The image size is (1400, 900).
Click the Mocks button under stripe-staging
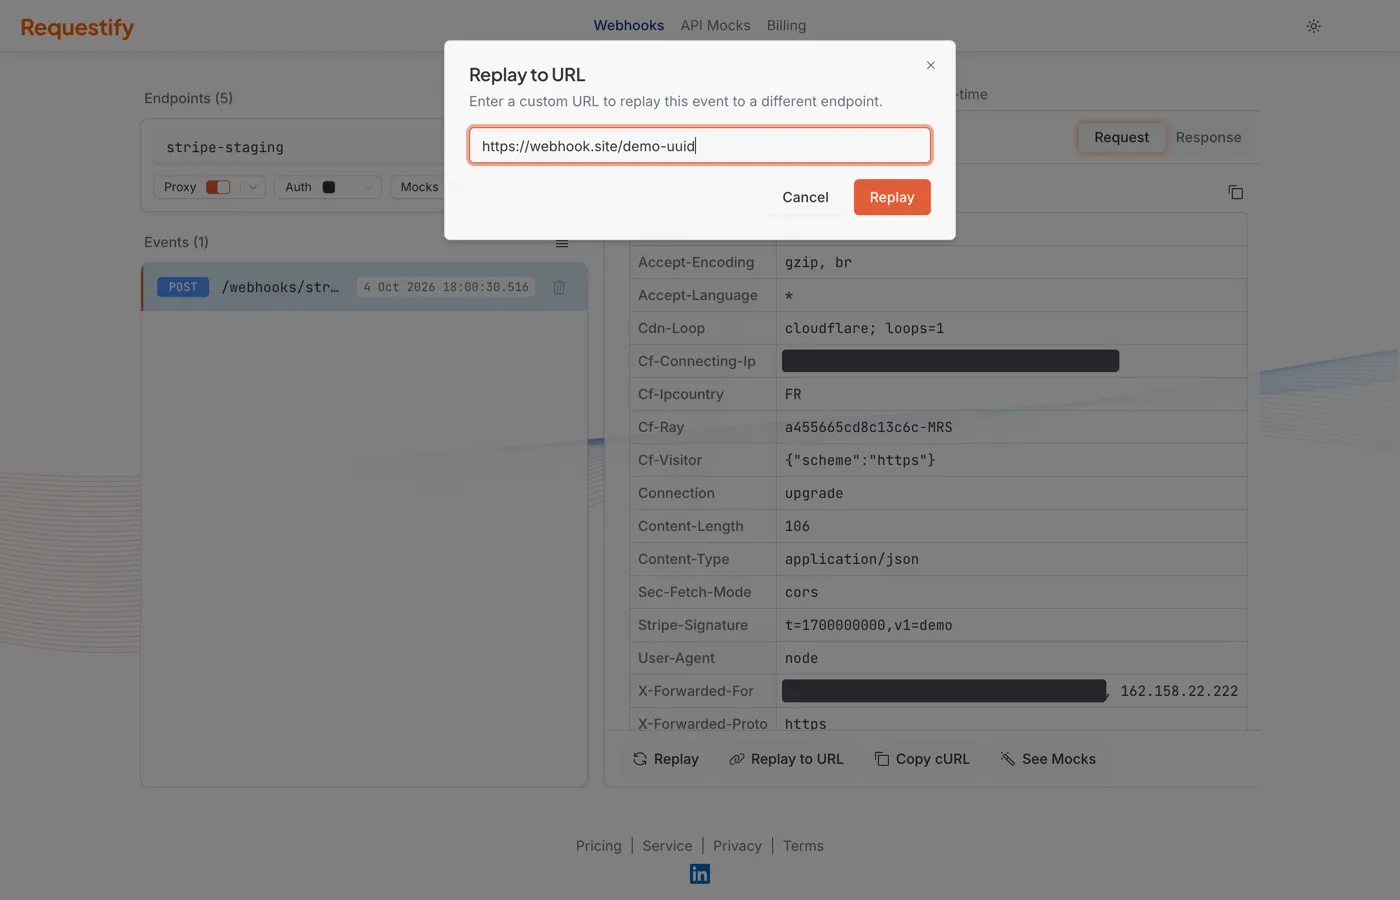pyautogui.click(x=419, y=187)
